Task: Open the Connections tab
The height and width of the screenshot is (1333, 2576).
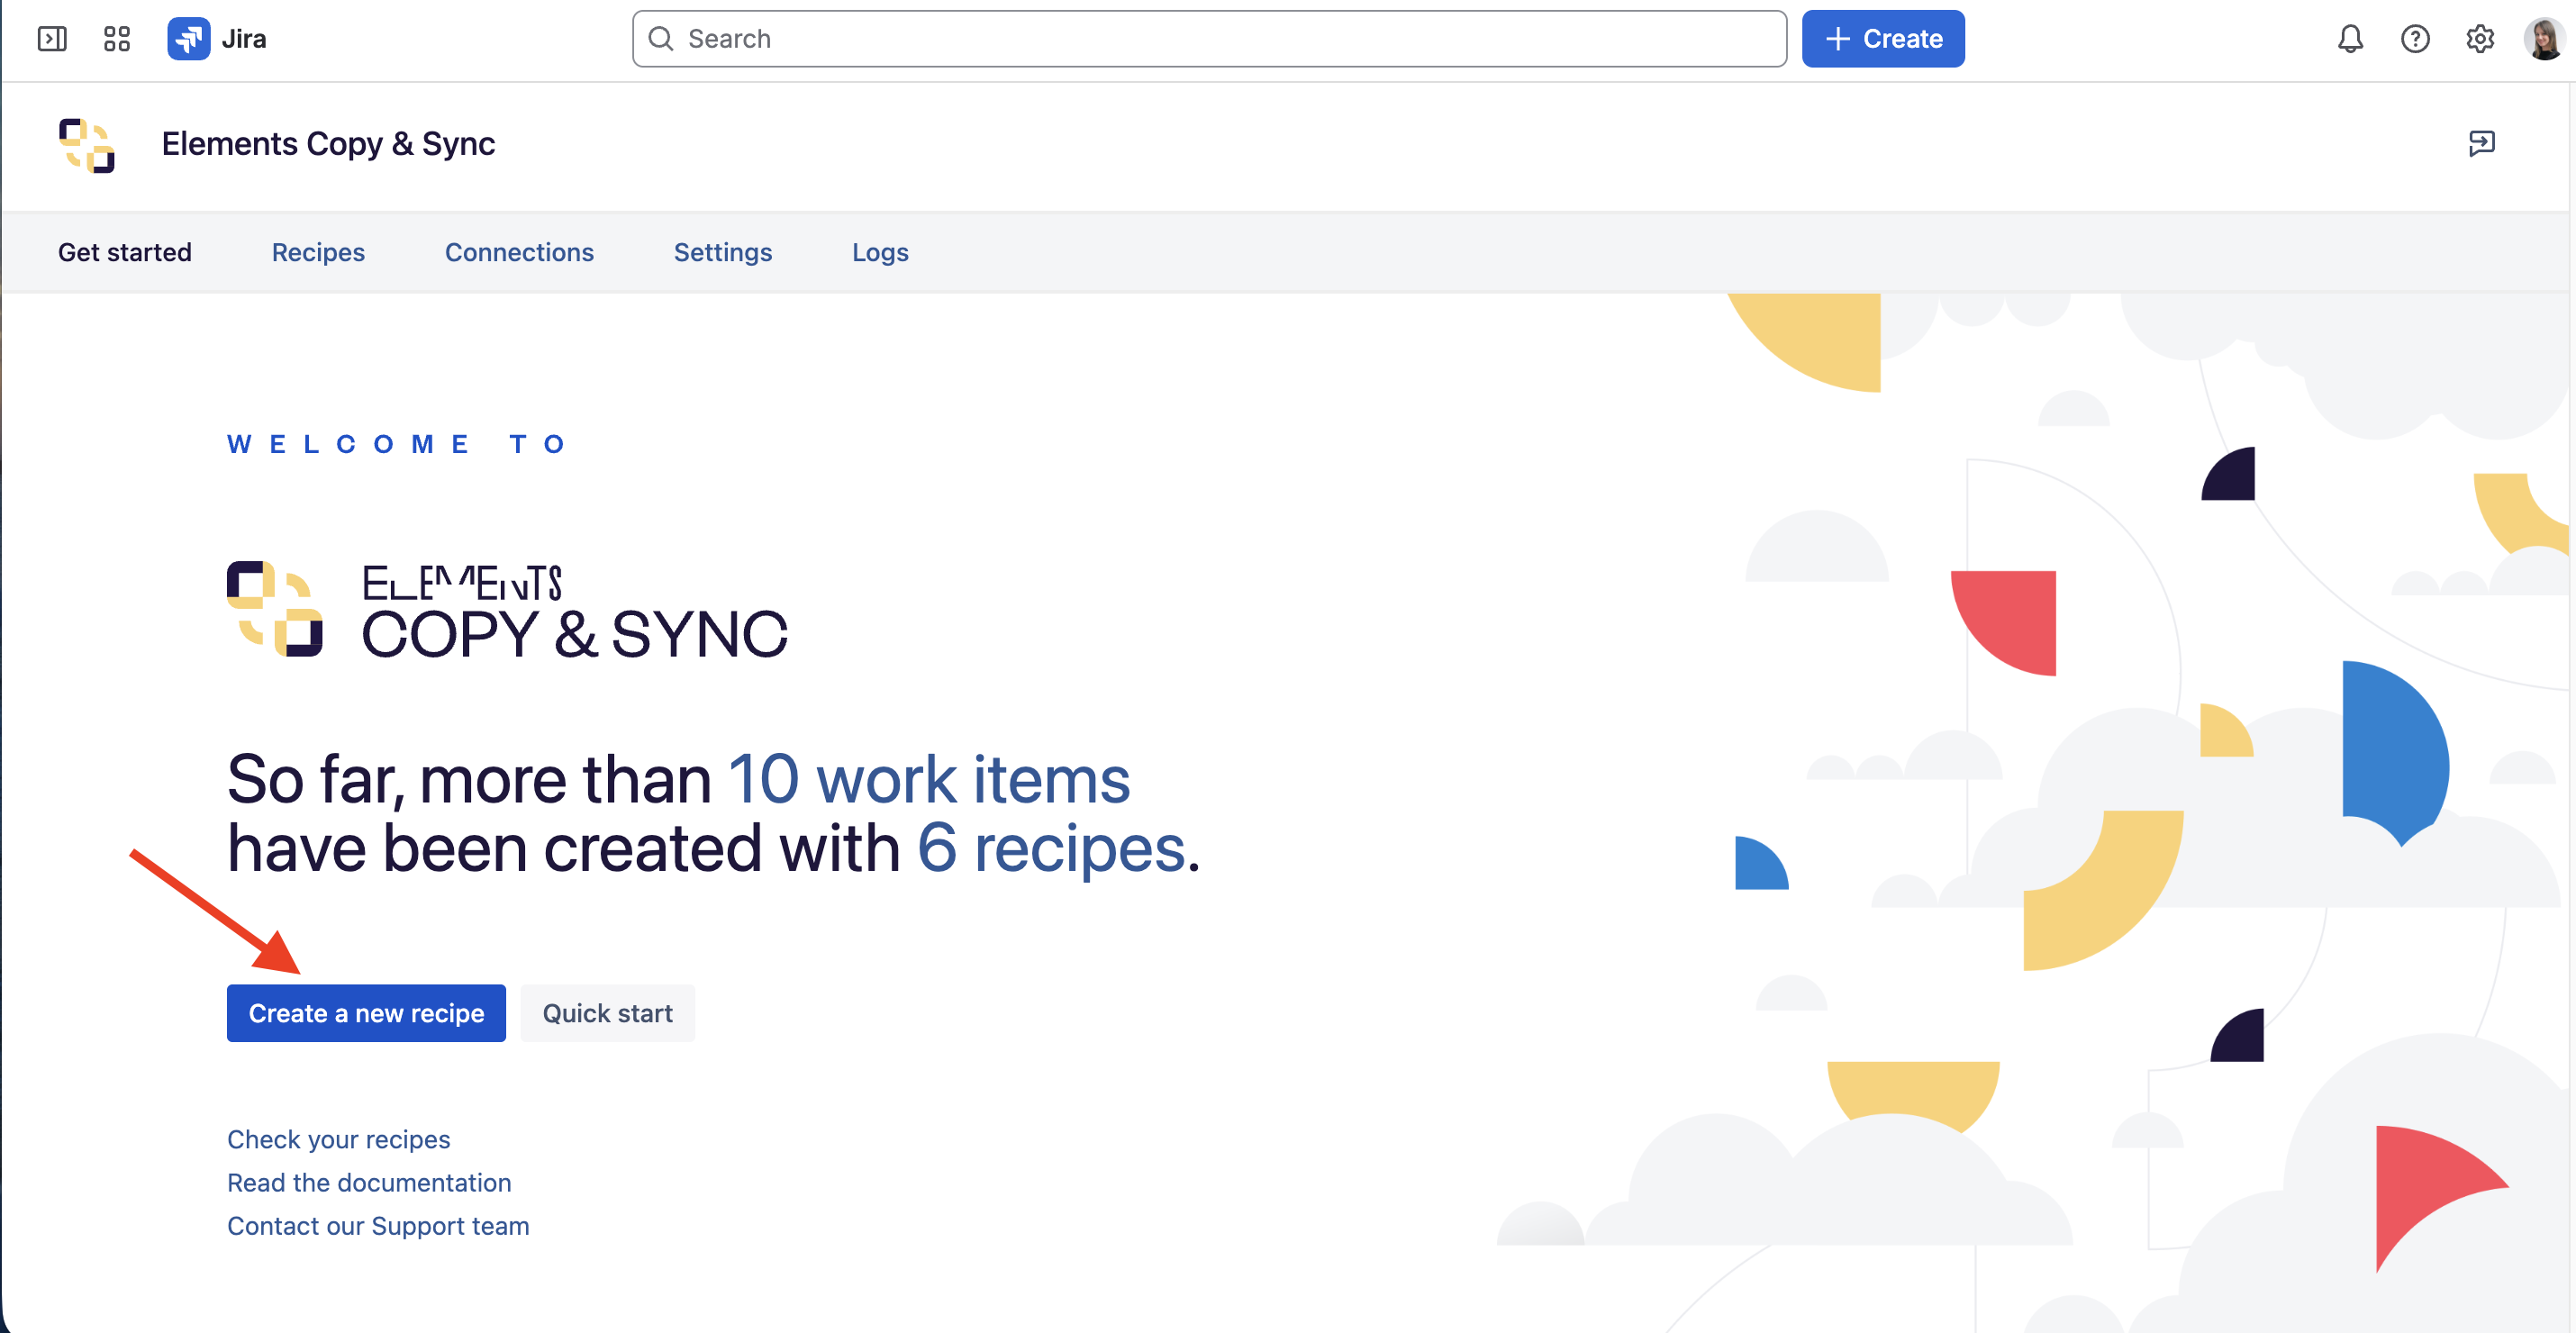Action: (519, 252)
